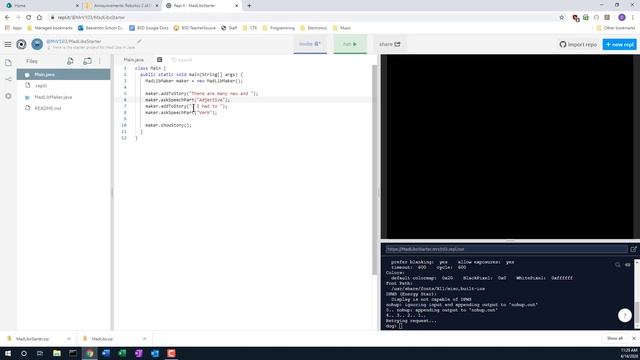Click line 5 addToStory code line
Screen dimensions: 640x360
coord(202,93)
